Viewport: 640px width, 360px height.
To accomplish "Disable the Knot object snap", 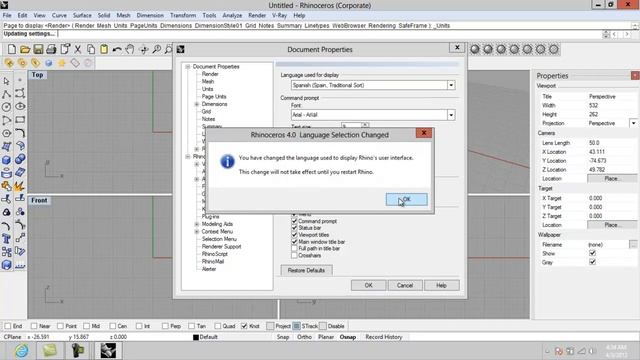I will (244, 326).
